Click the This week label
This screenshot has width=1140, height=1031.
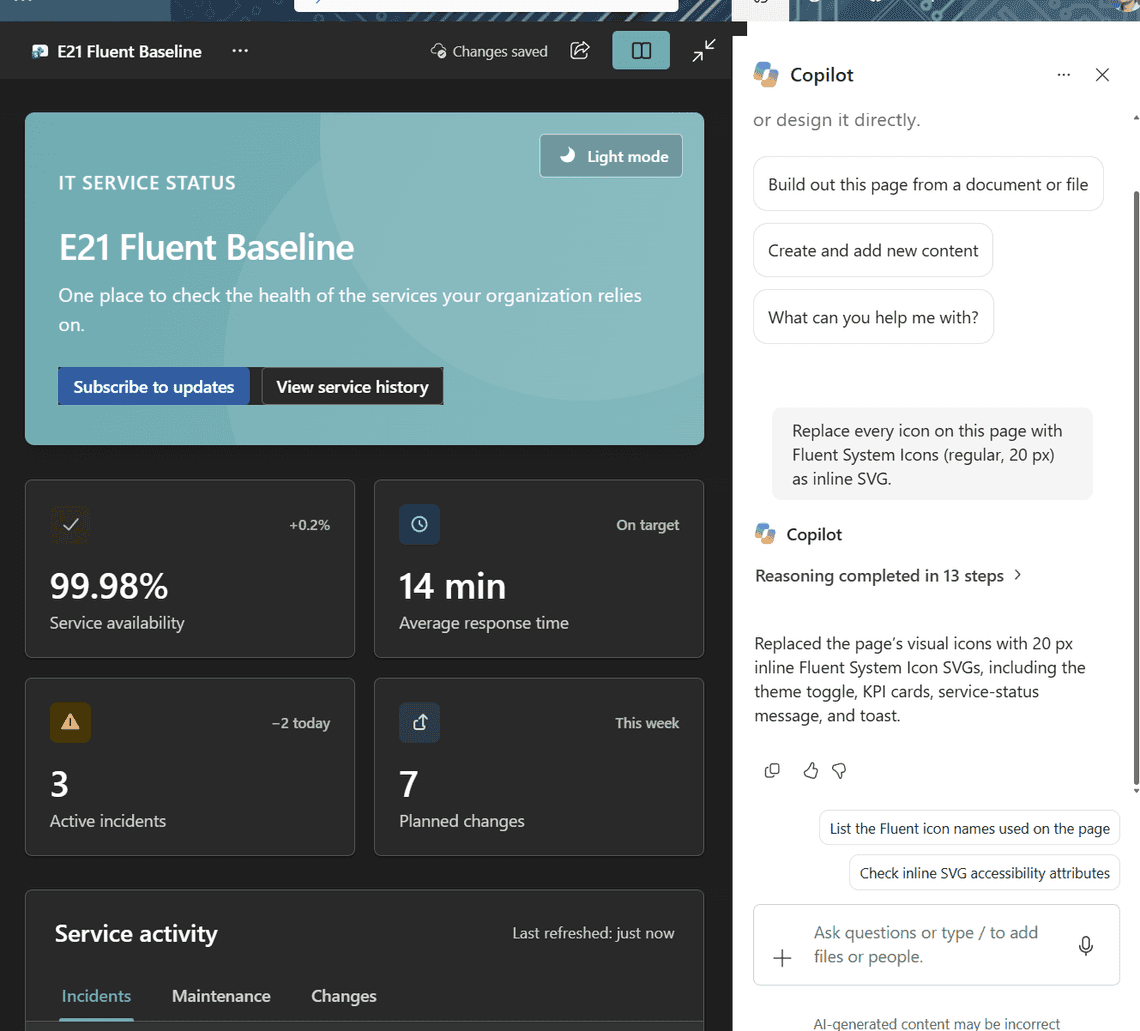(x=647, y=723)
